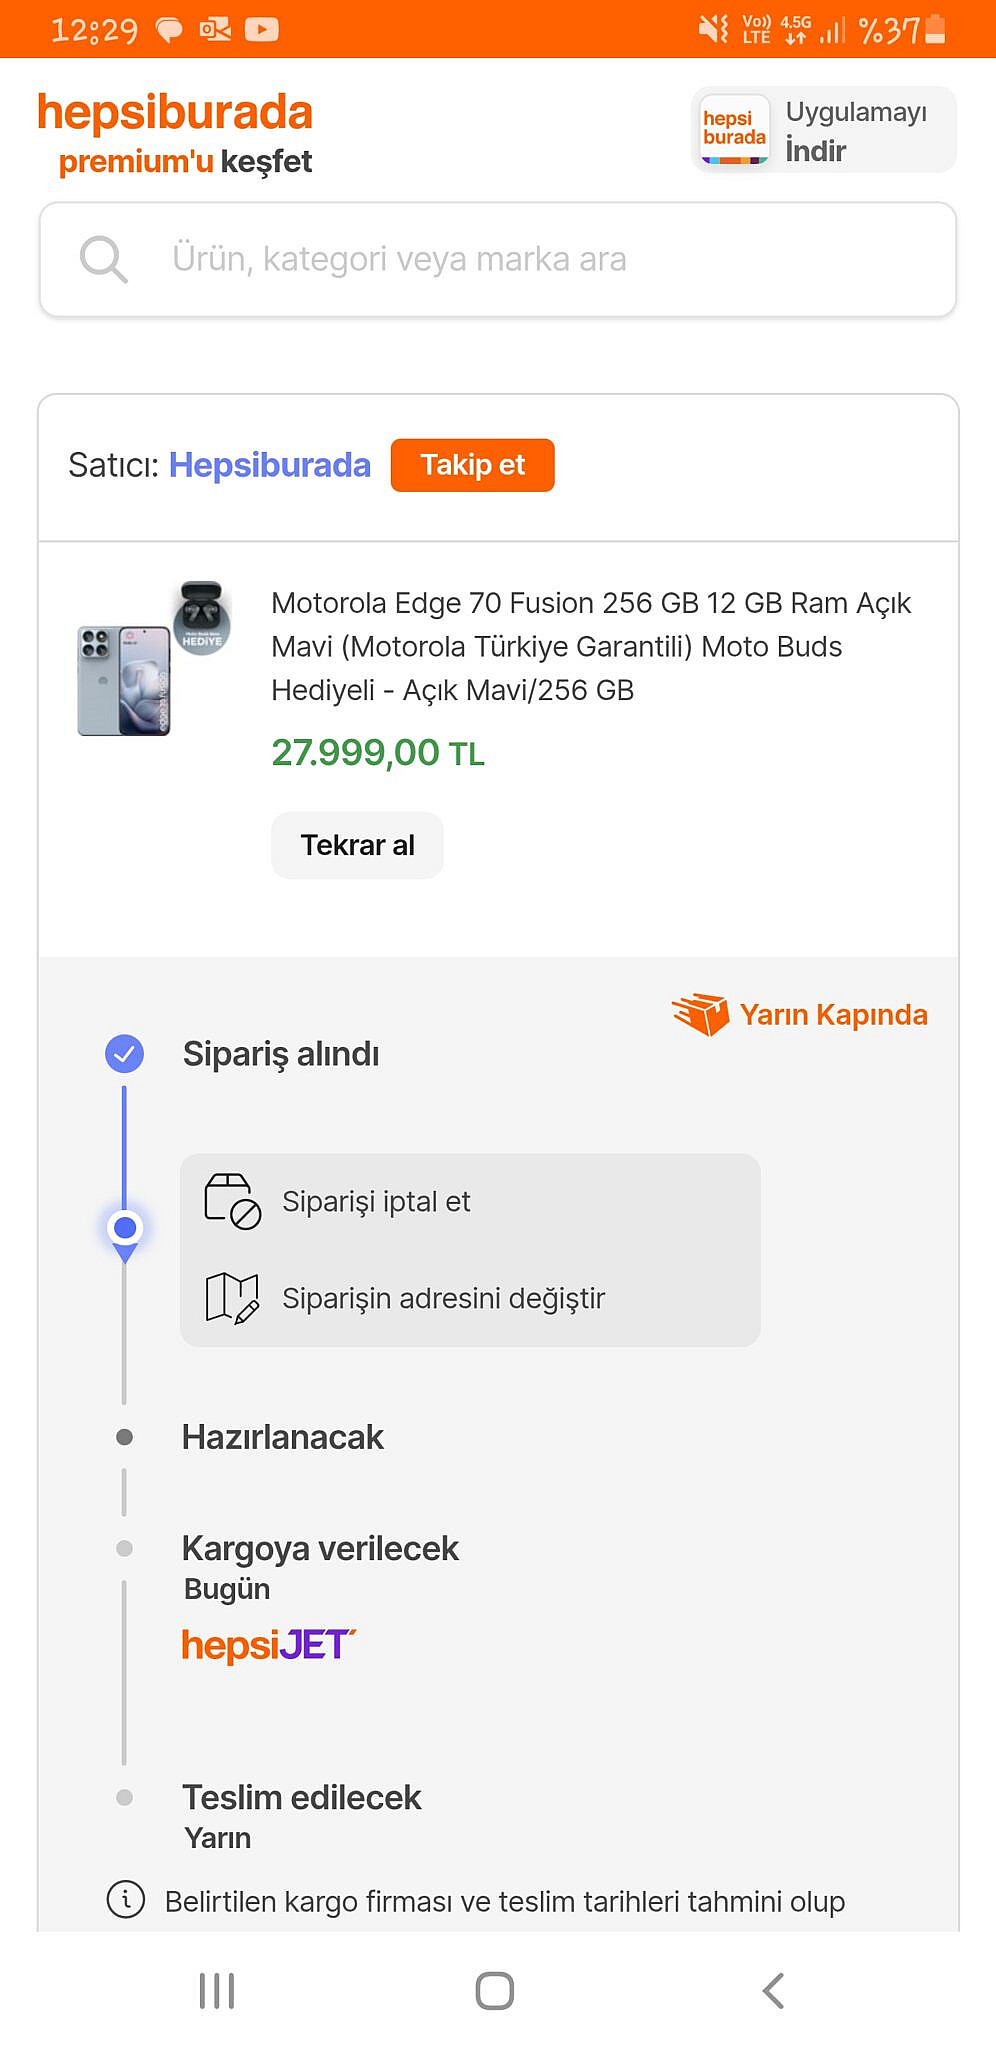Reorder product with Tekrar al
Image resolution: width=996 pixels, height=2048 pixels.
[357, 845]
